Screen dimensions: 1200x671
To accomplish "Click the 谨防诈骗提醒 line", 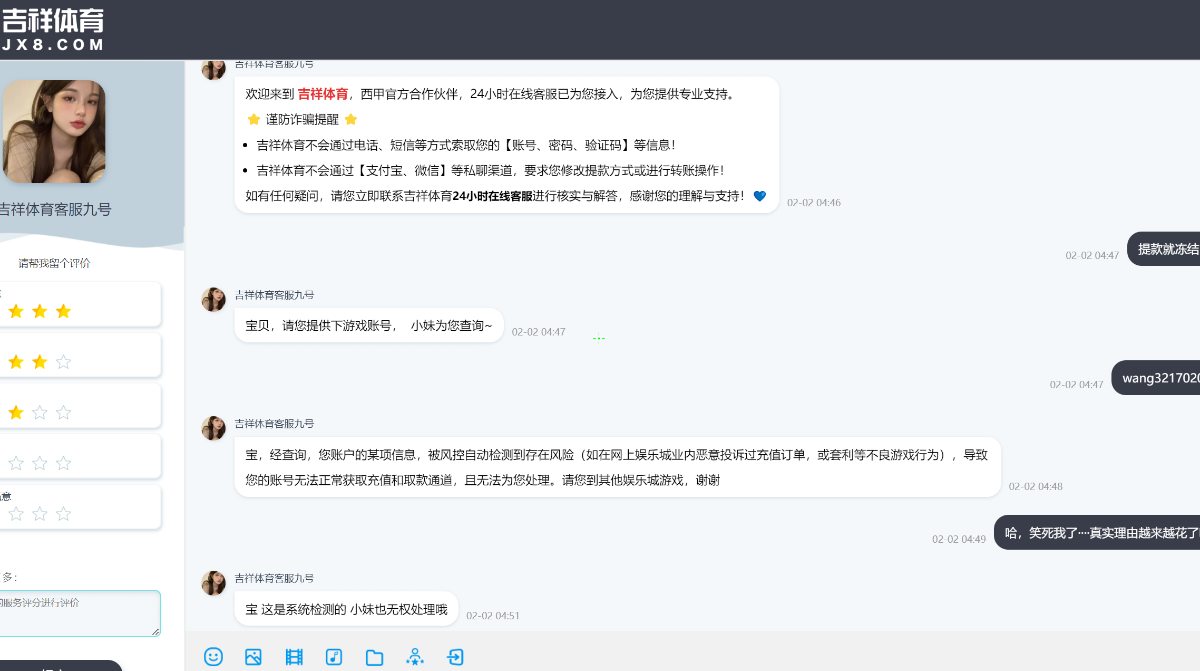I will click(x=302, y=119).
